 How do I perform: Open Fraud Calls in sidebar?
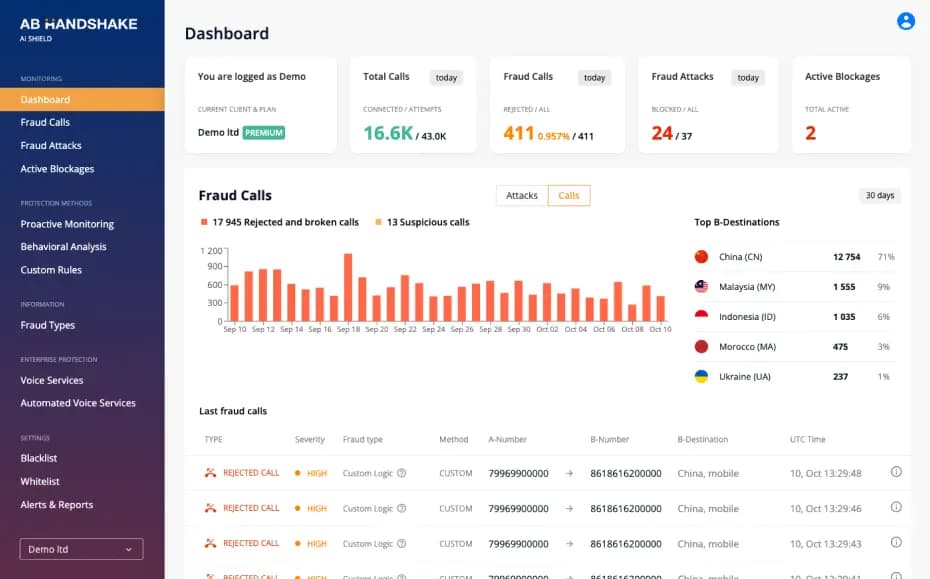(45, 122)
